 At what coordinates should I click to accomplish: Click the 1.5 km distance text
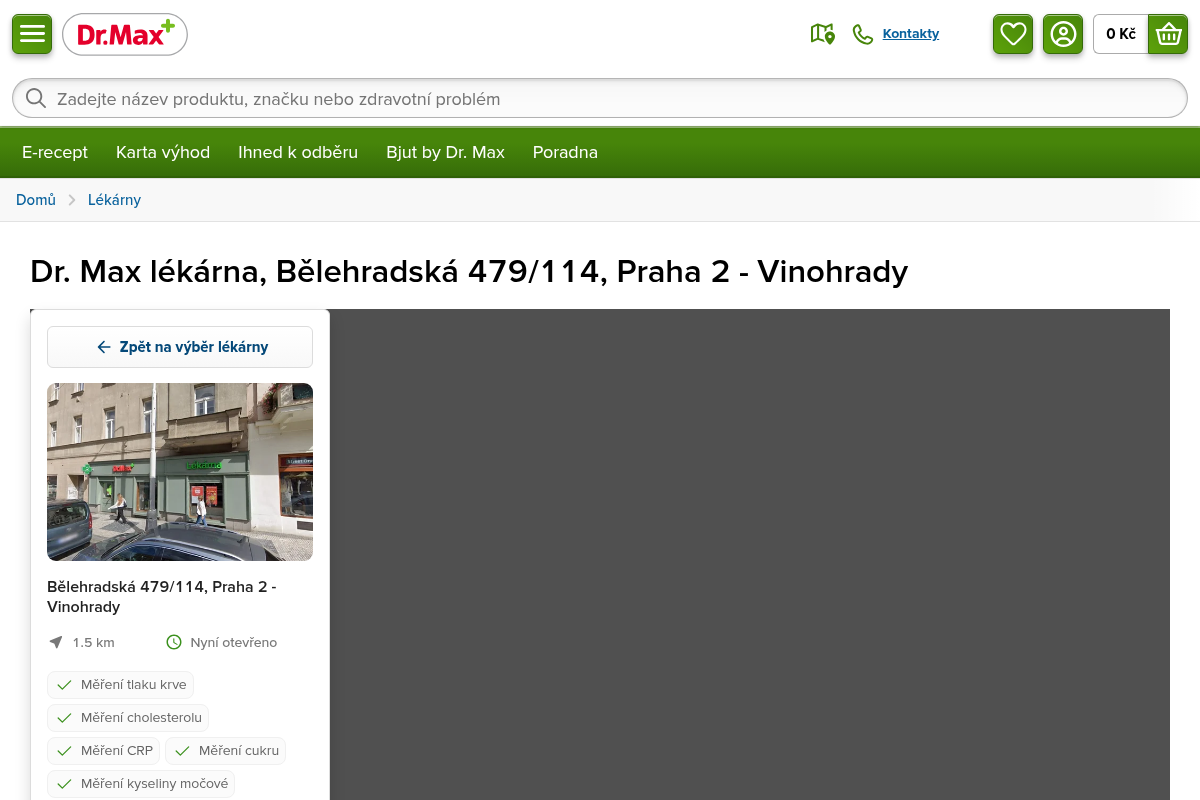pos(94,642)
